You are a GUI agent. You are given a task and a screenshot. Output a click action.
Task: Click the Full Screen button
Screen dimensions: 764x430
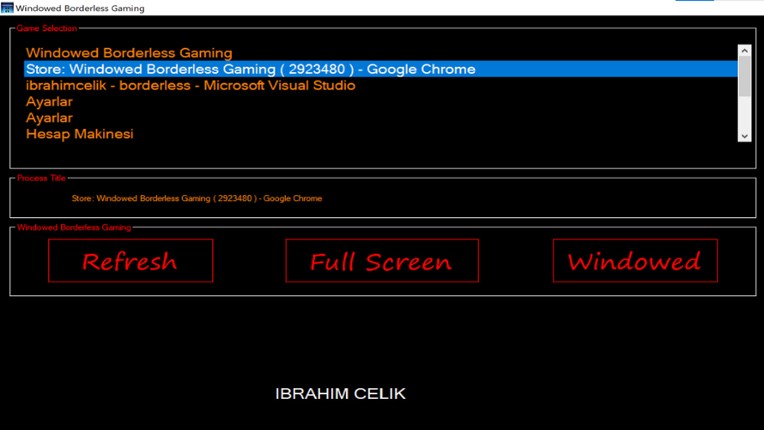coord(382,261)
